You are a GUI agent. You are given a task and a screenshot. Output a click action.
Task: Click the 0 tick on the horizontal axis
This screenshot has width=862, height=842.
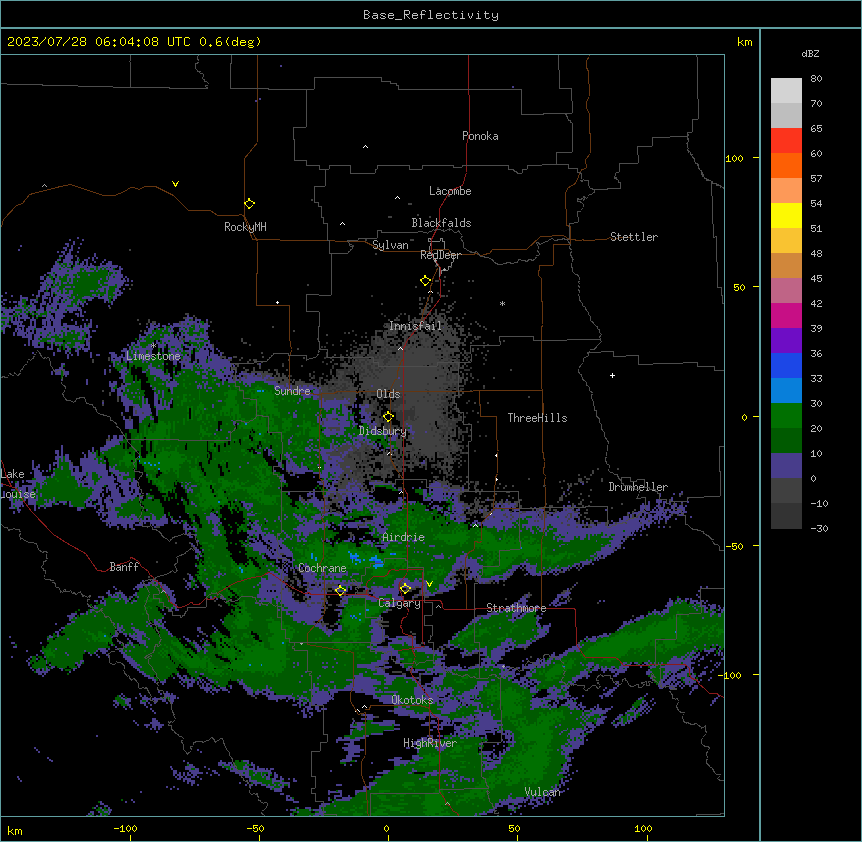click(x=386, y=829)
